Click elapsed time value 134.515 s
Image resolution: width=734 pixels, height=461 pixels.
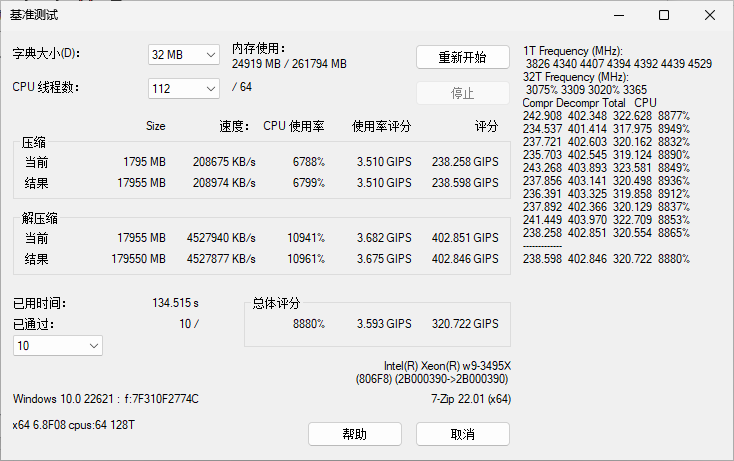175,303
